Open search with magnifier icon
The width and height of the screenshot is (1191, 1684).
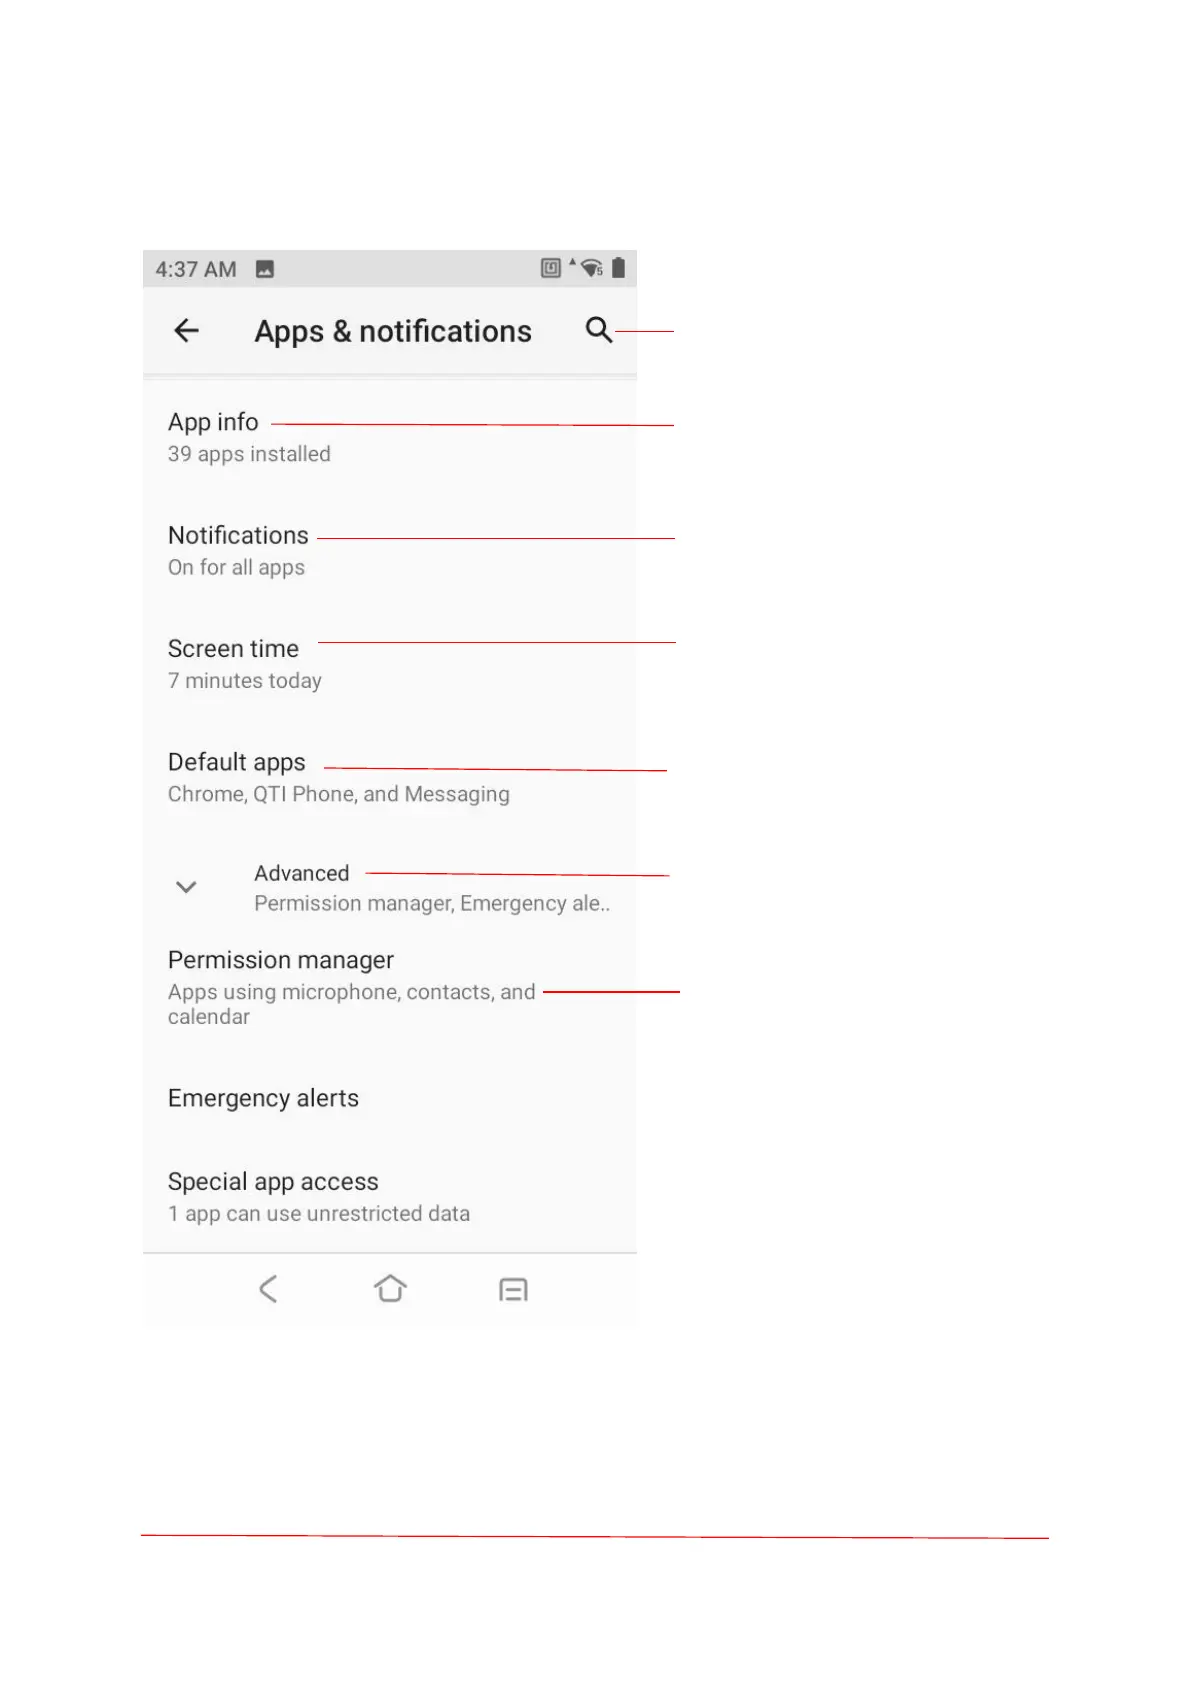pyautogui.click(x=598, y=330)
